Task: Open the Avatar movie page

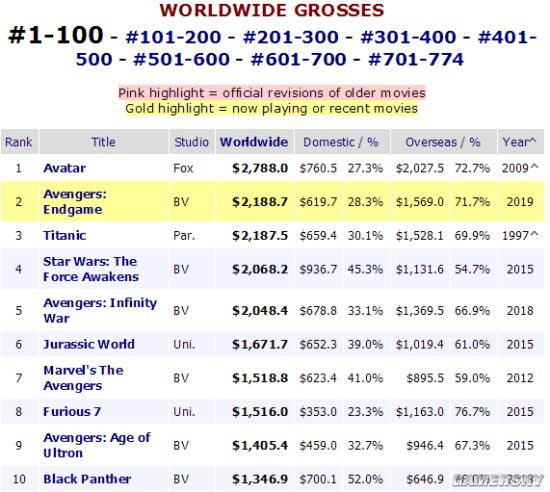Action: point(65,168)
